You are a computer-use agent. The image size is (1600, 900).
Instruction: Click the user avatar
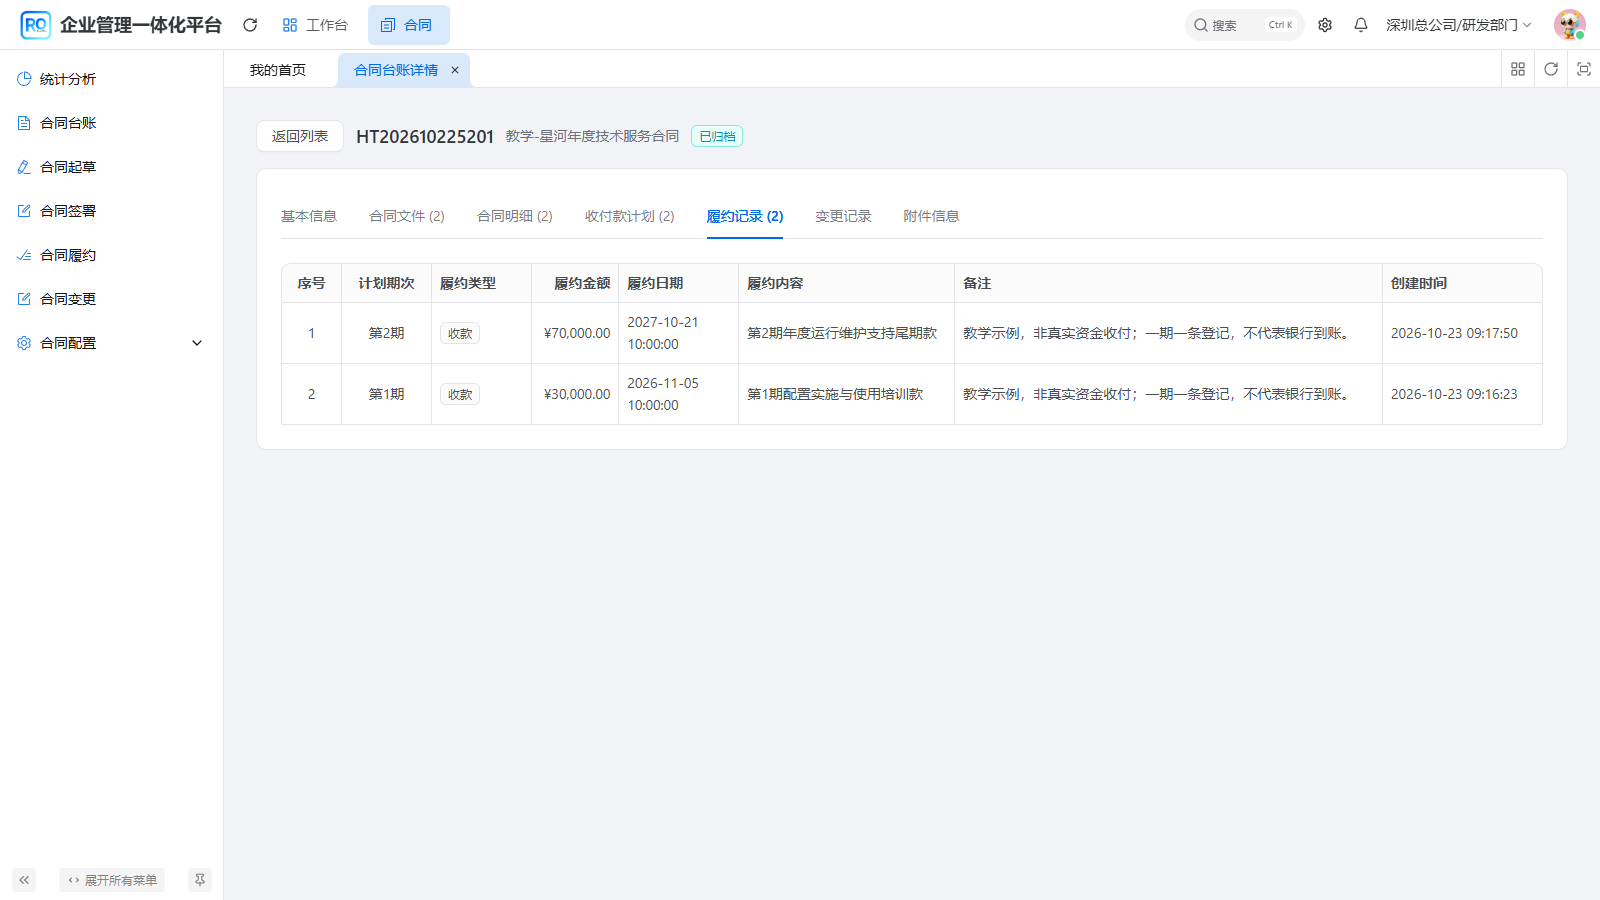click(1570, 25)
